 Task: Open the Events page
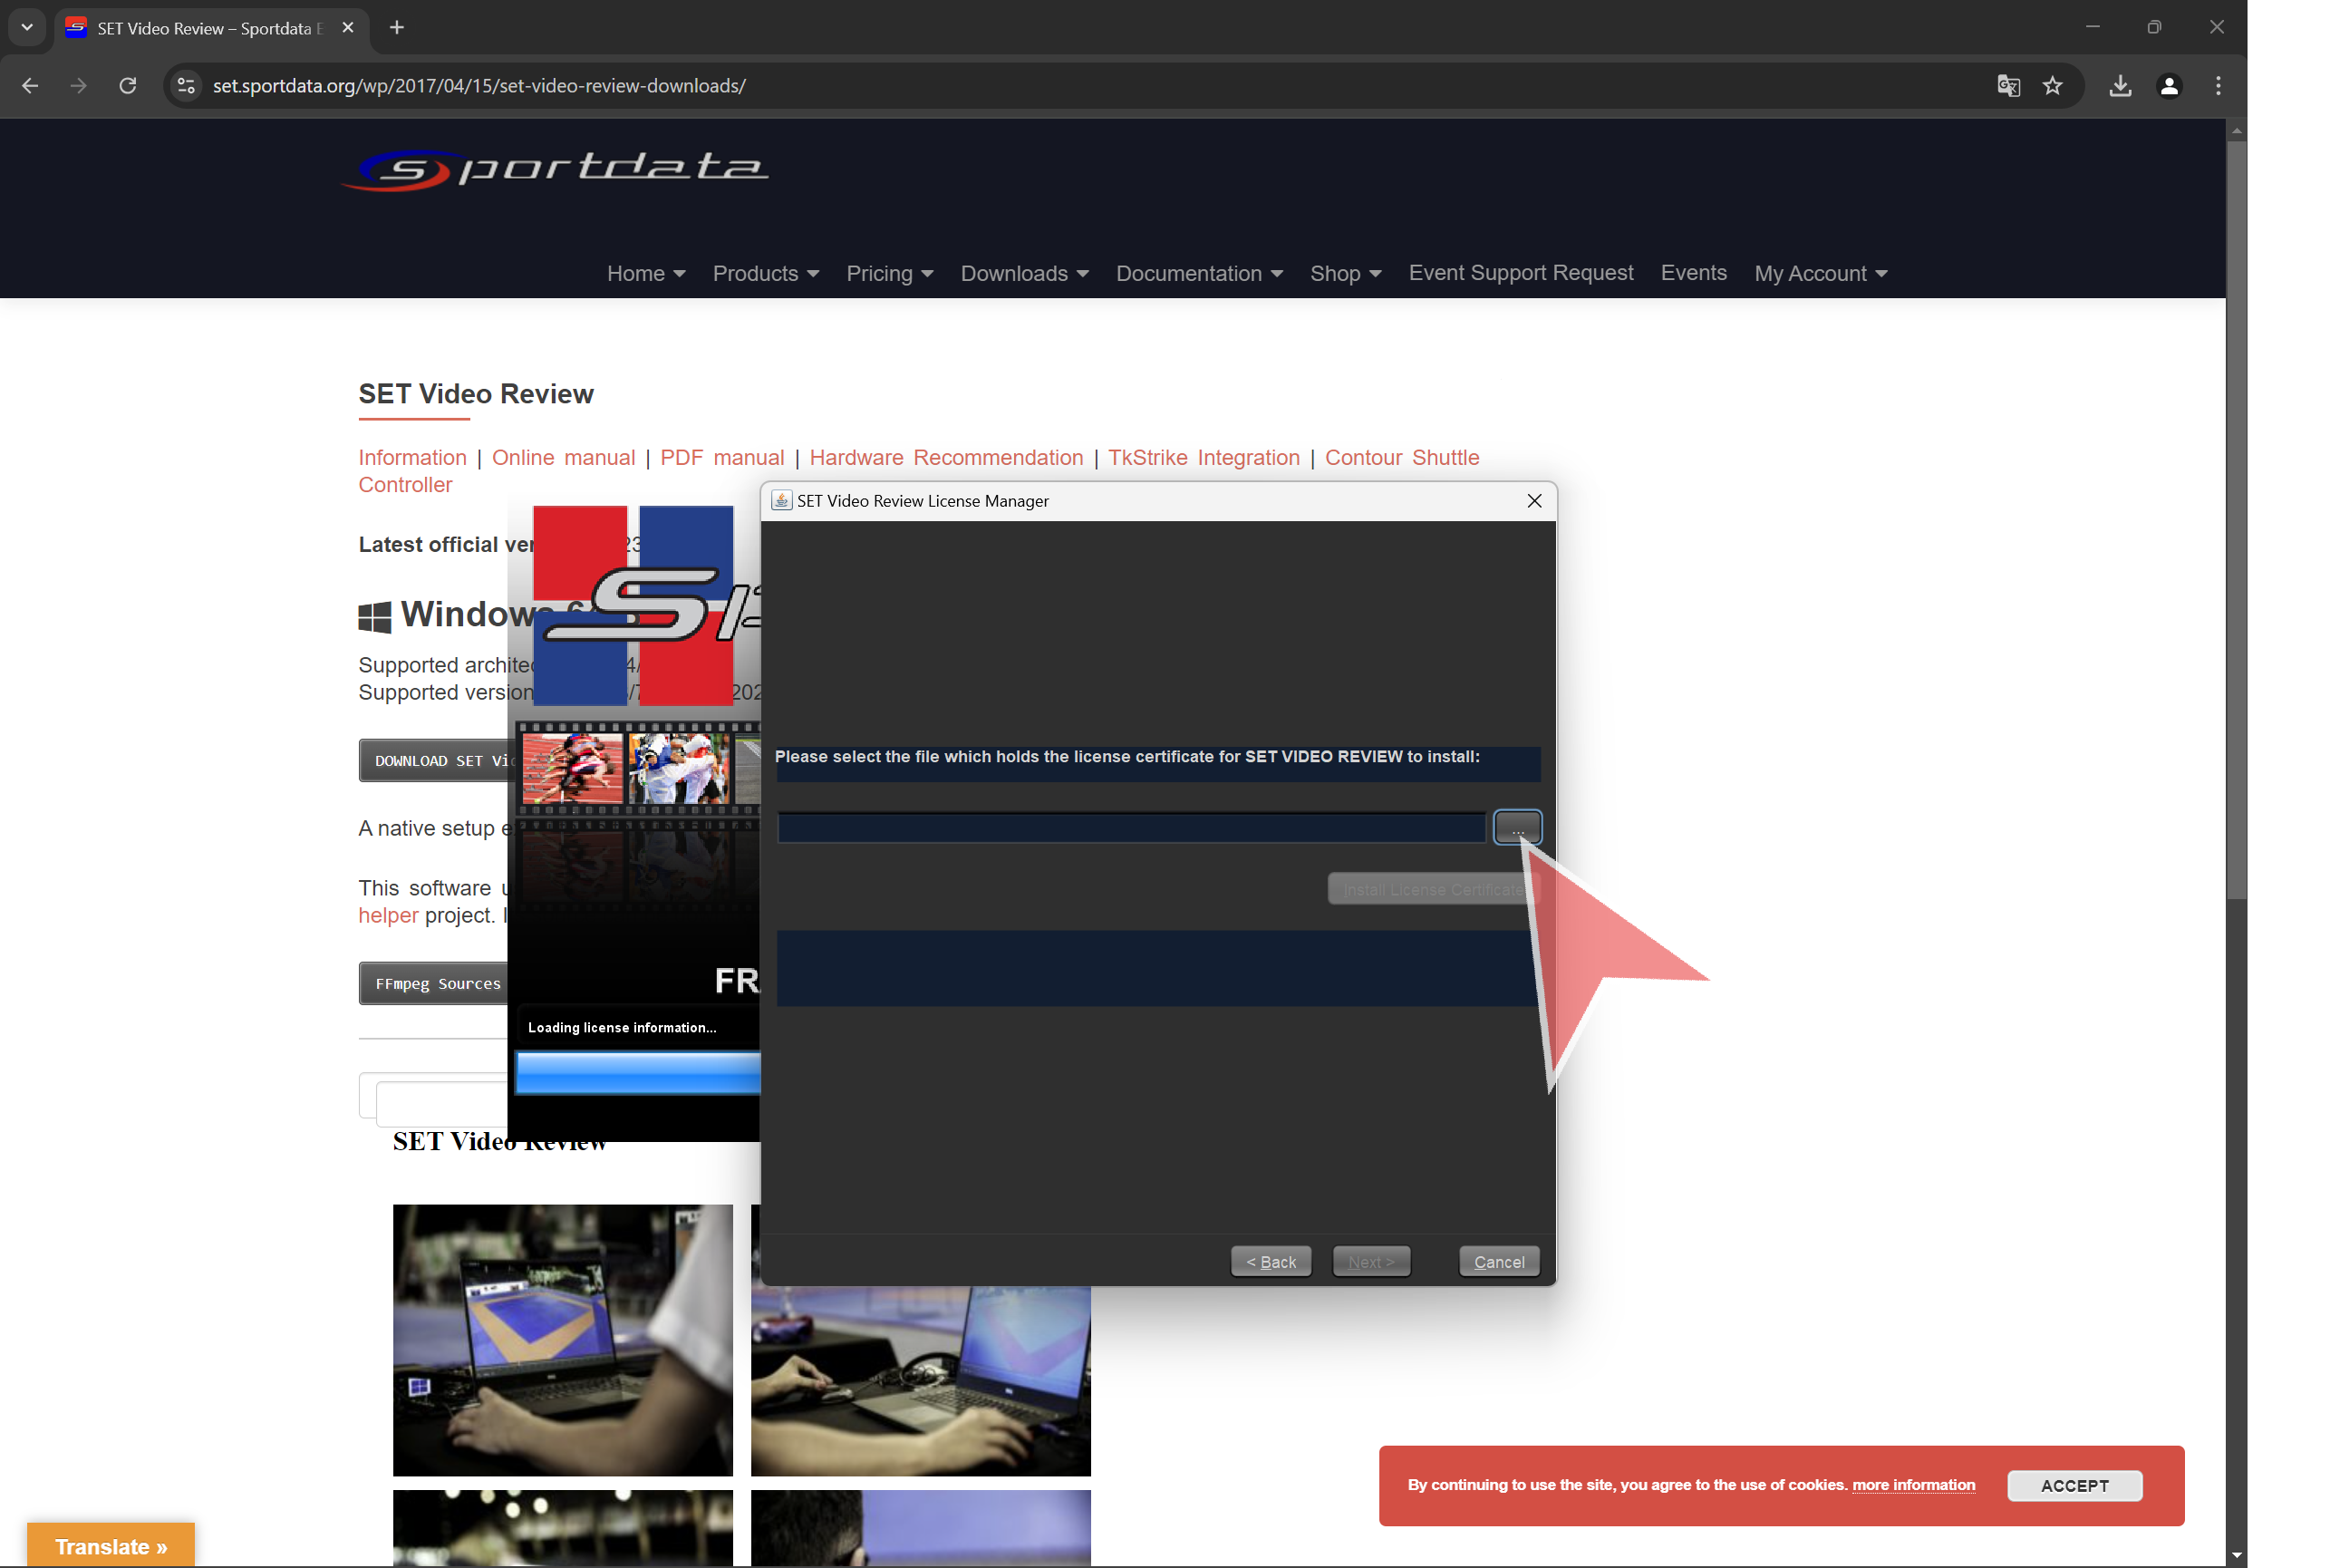(1693, 273)
